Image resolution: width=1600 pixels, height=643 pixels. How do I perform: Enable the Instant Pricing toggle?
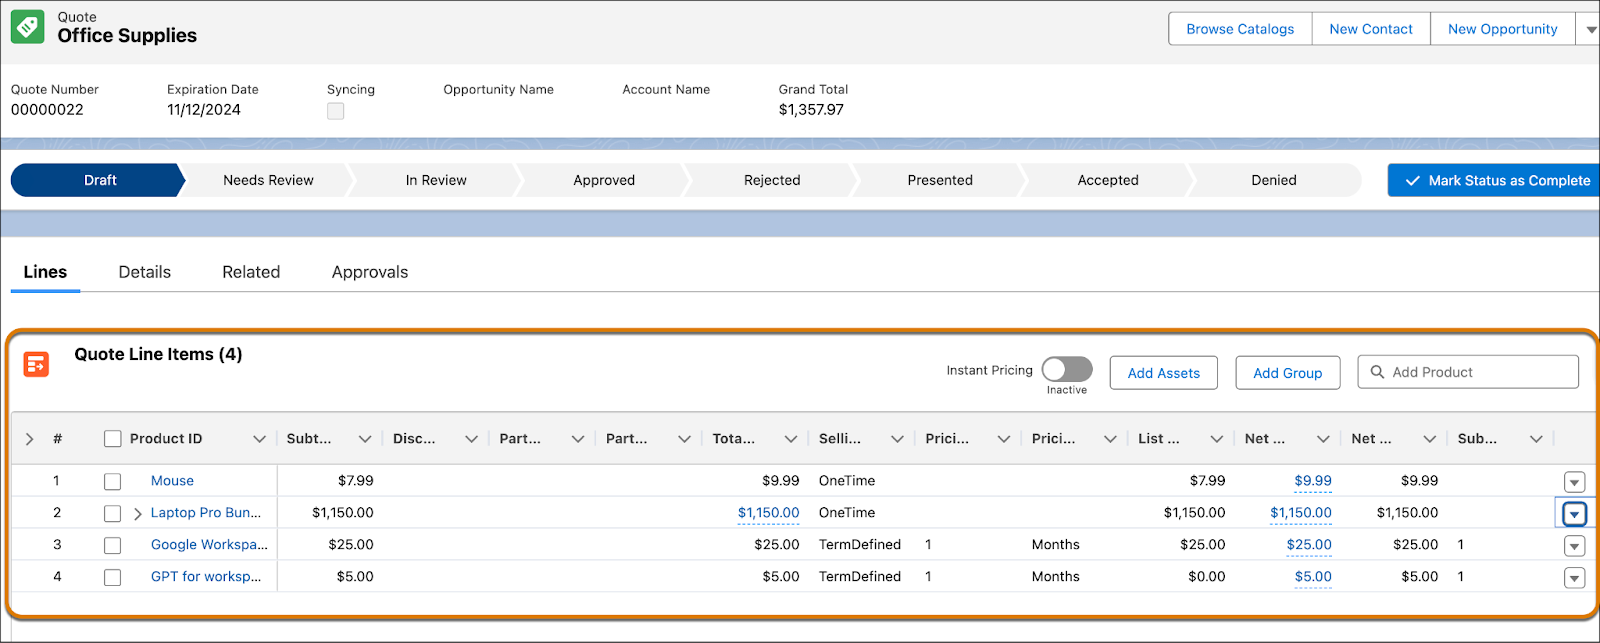coord(1067,370)
